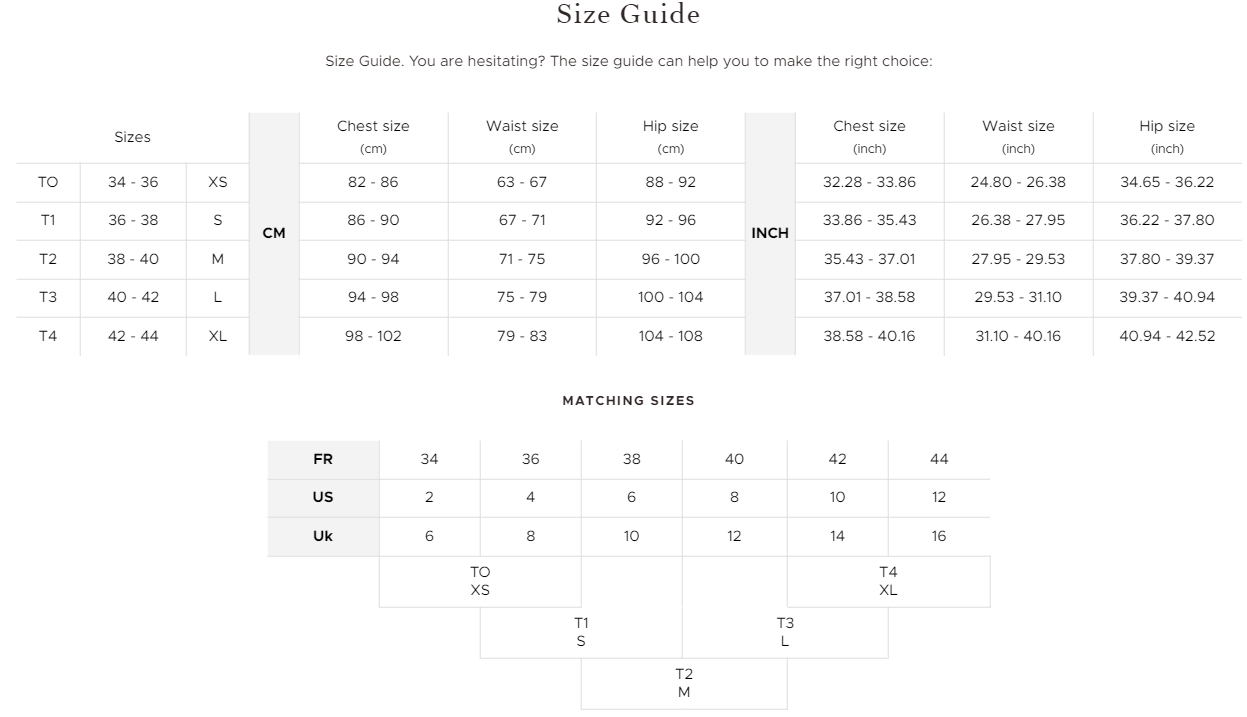Click the MATCHING SIZES heading

click(x=628, y=400)
